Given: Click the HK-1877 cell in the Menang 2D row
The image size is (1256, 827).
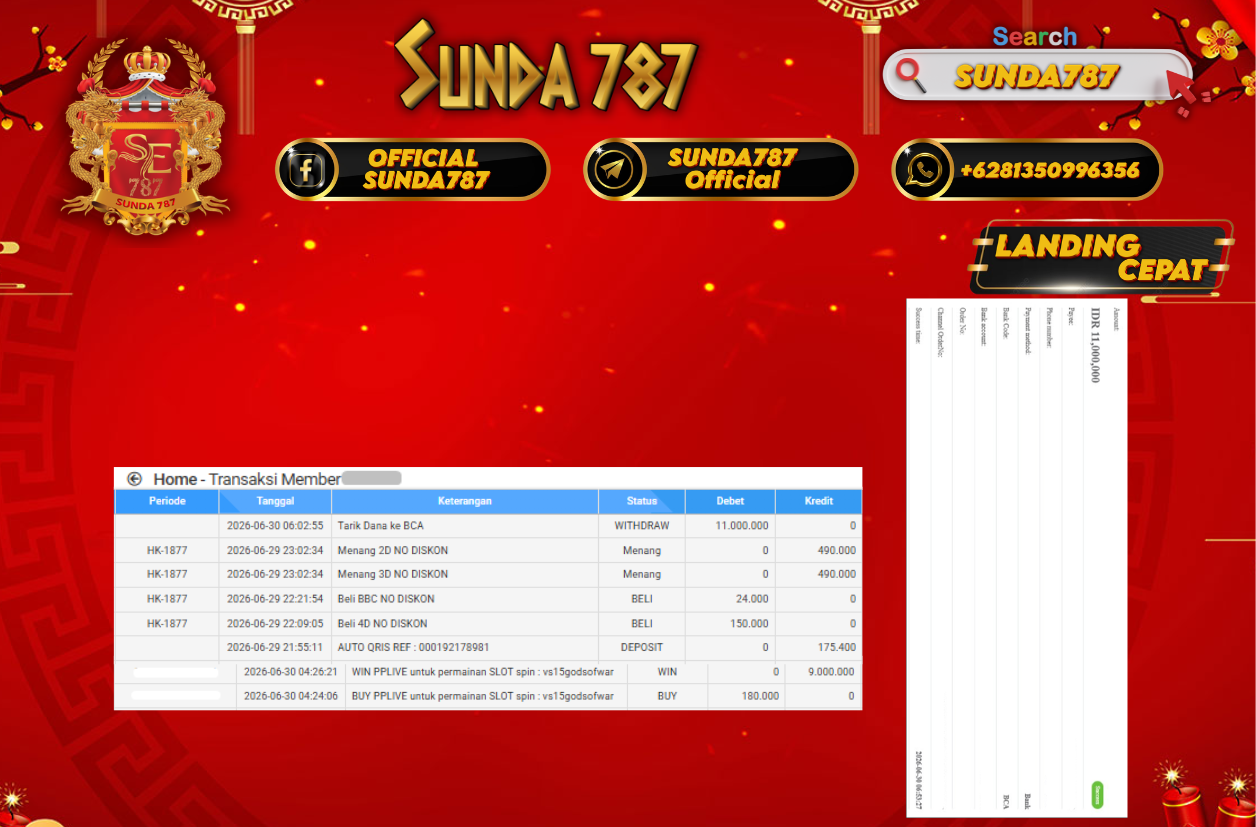Looking at the screenshot, I should point(167,550).
